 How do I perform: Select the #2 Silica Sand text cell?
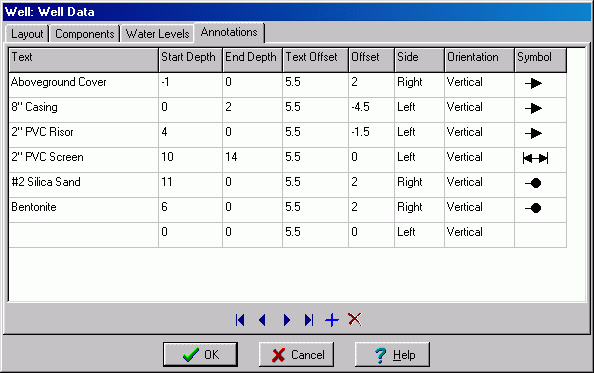point(83,185)
